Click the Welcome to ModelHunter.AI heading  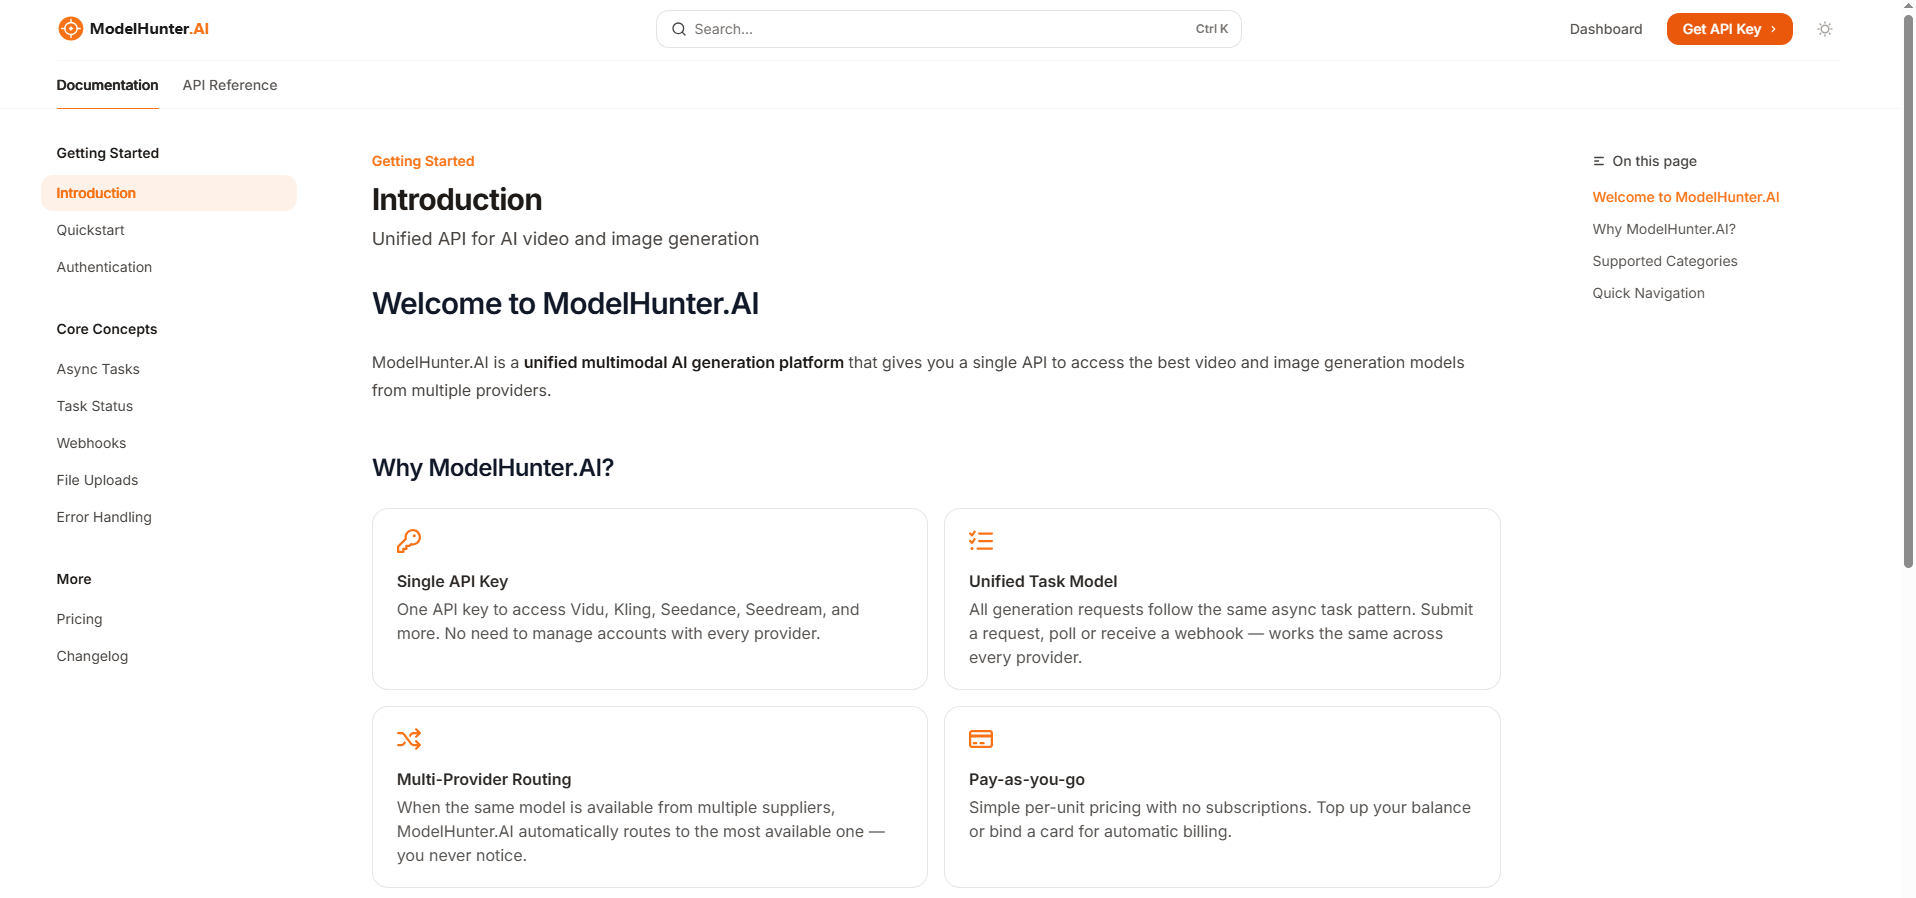click(565, 303)
